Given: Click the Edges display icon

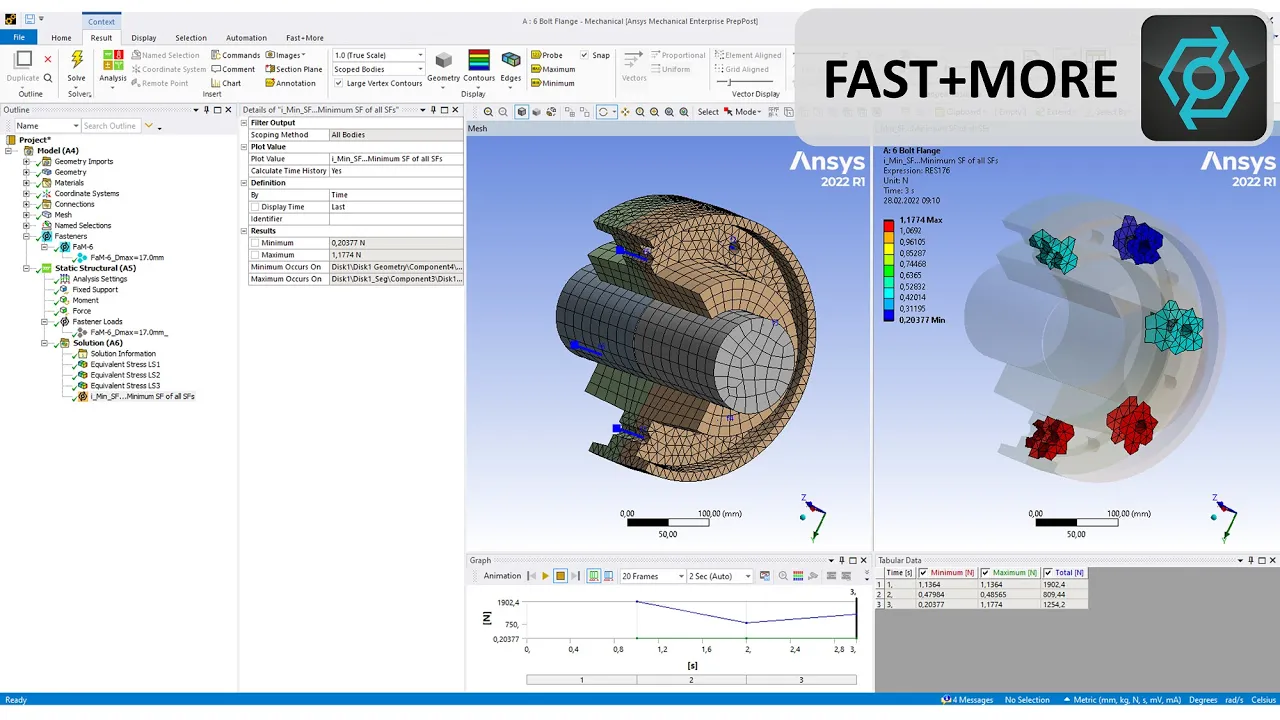Looking at the screenshot, I should [511, 62].
